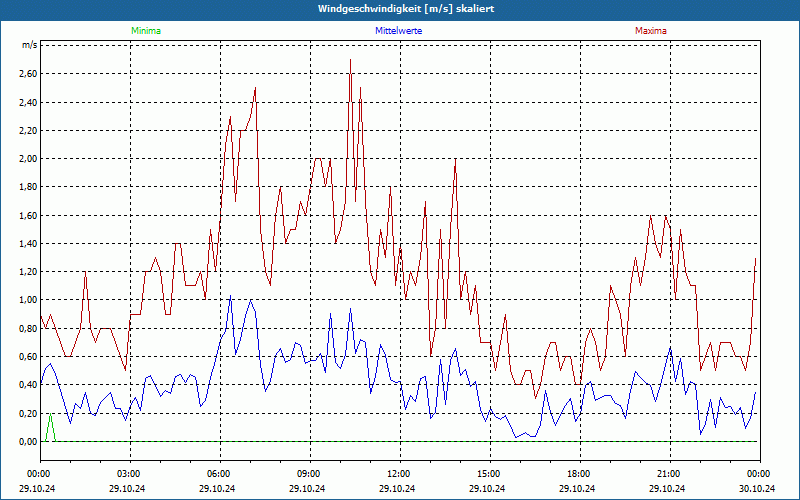Select the 1,40 y-axis value
The height and width of the screenshot is (500, 800).
[x=28, y=244]
